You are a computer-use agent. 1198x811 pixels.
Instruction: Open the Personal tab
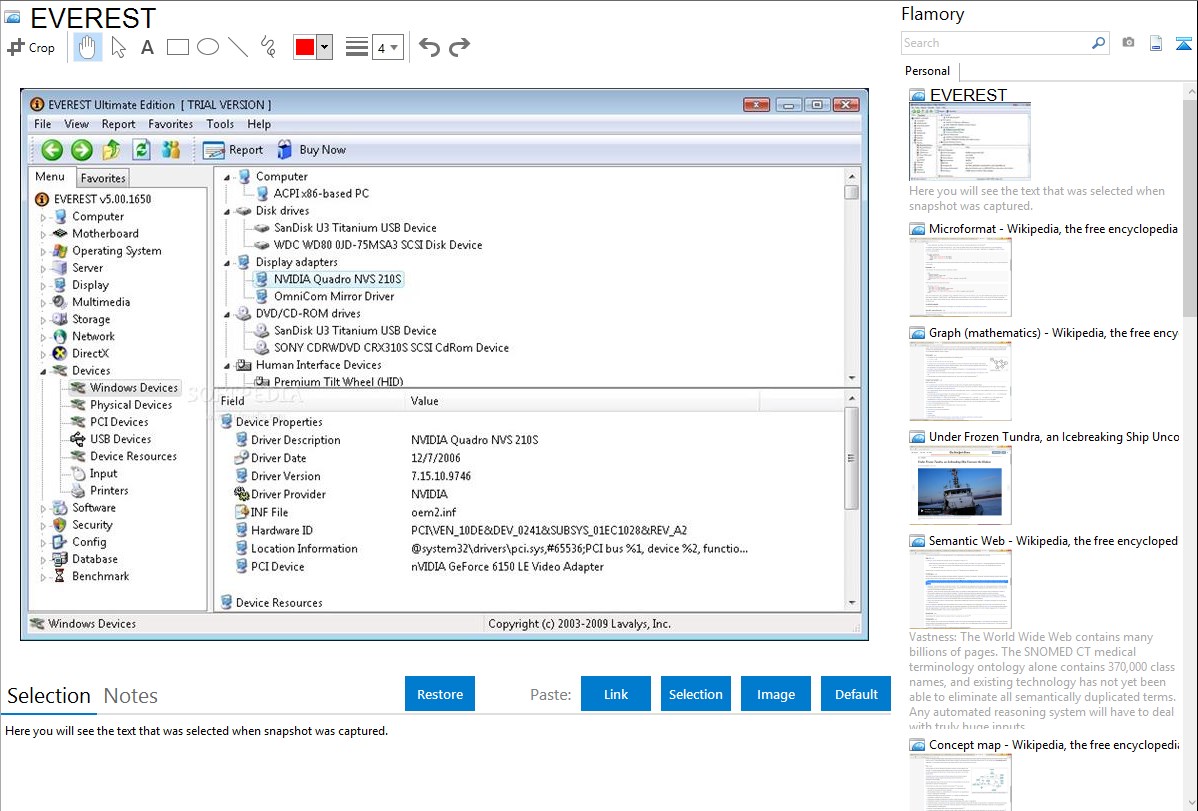[x=927, y=71]
